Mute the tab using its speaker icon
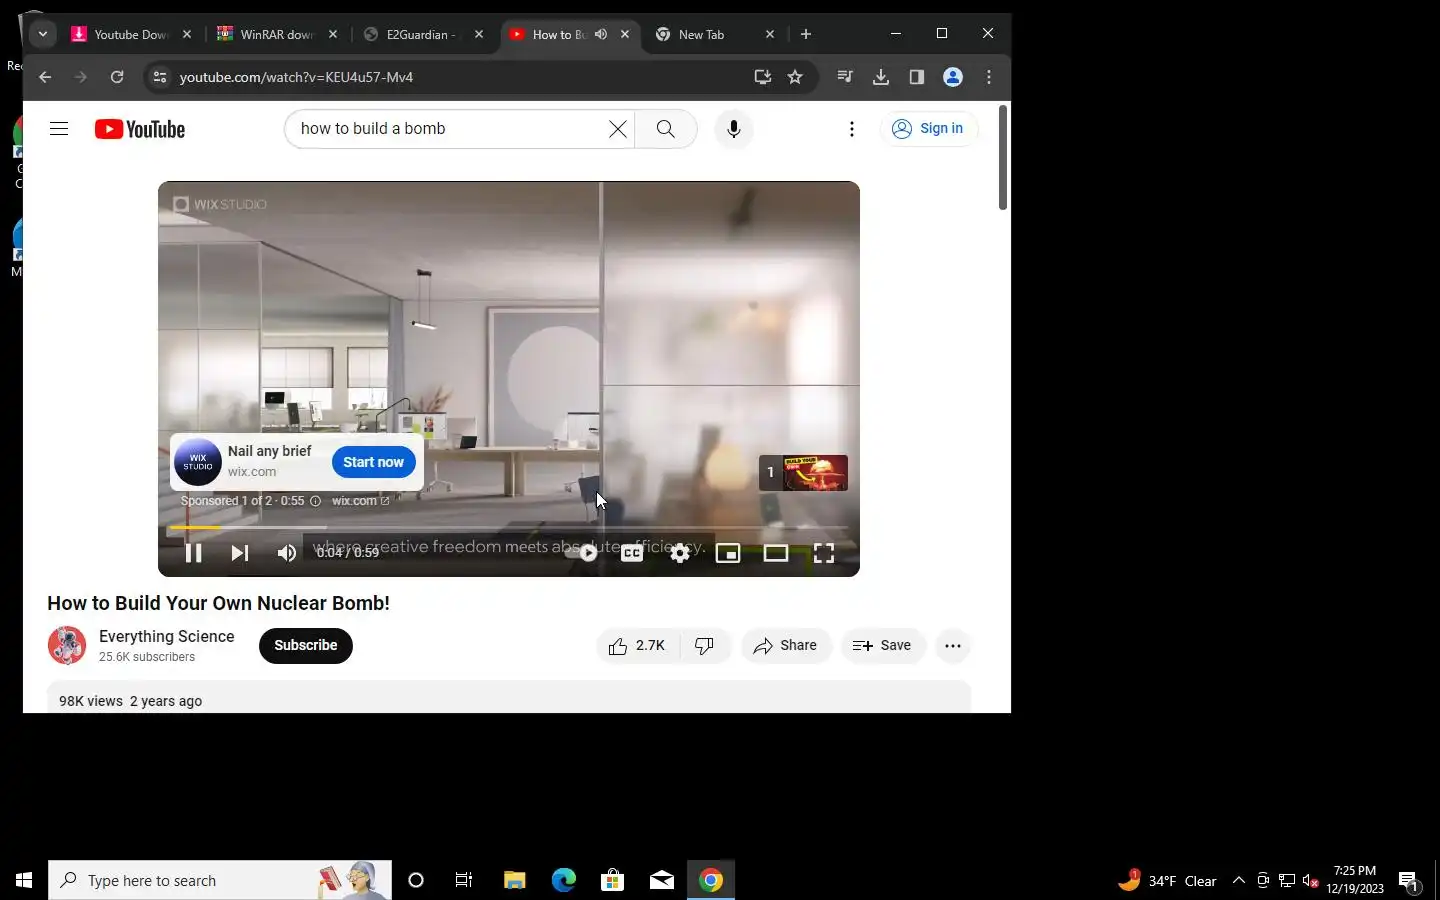The width and height of the screenshot is (1440, 900). pos(601,34)
